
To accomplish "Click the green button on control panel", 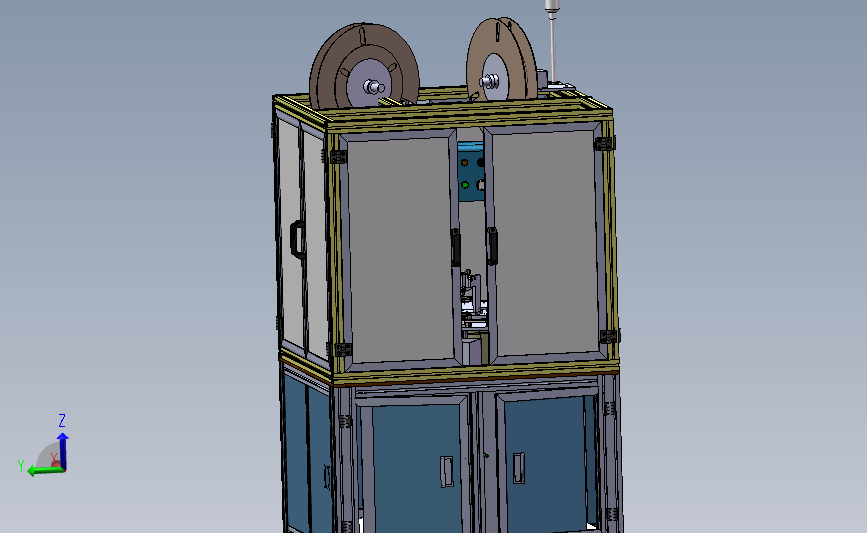I will pos(465,185).
